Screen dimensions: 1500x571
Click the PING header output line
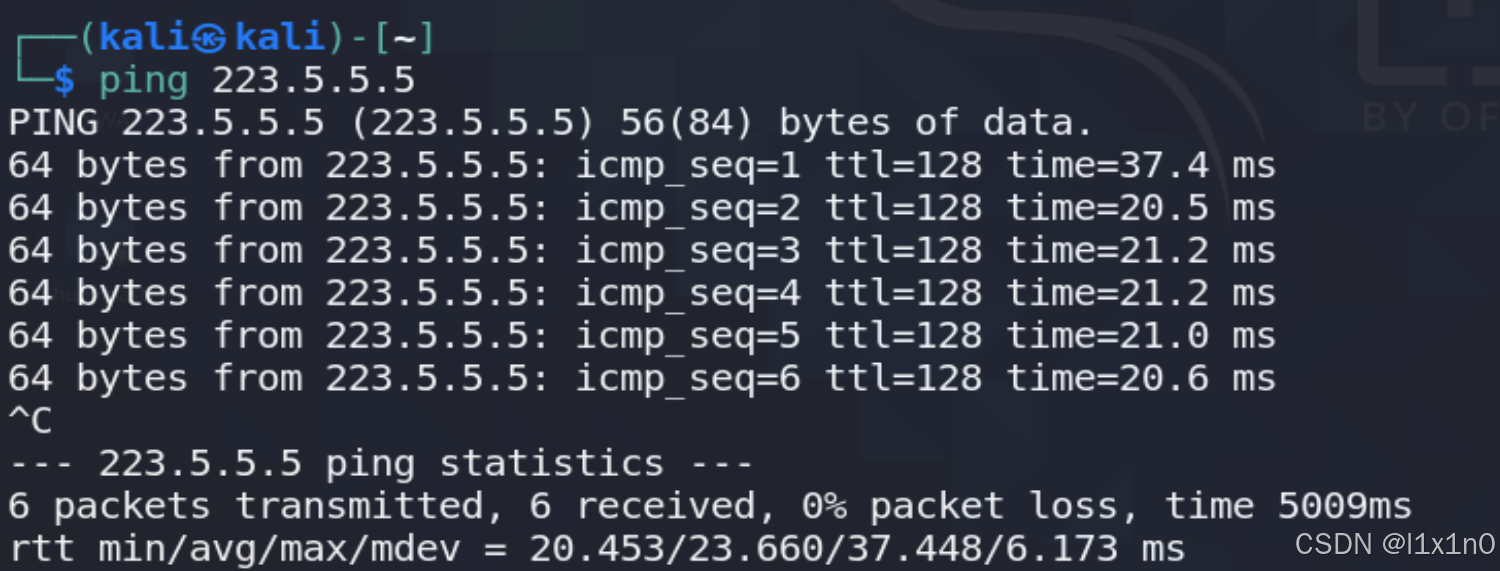(551, 123)
